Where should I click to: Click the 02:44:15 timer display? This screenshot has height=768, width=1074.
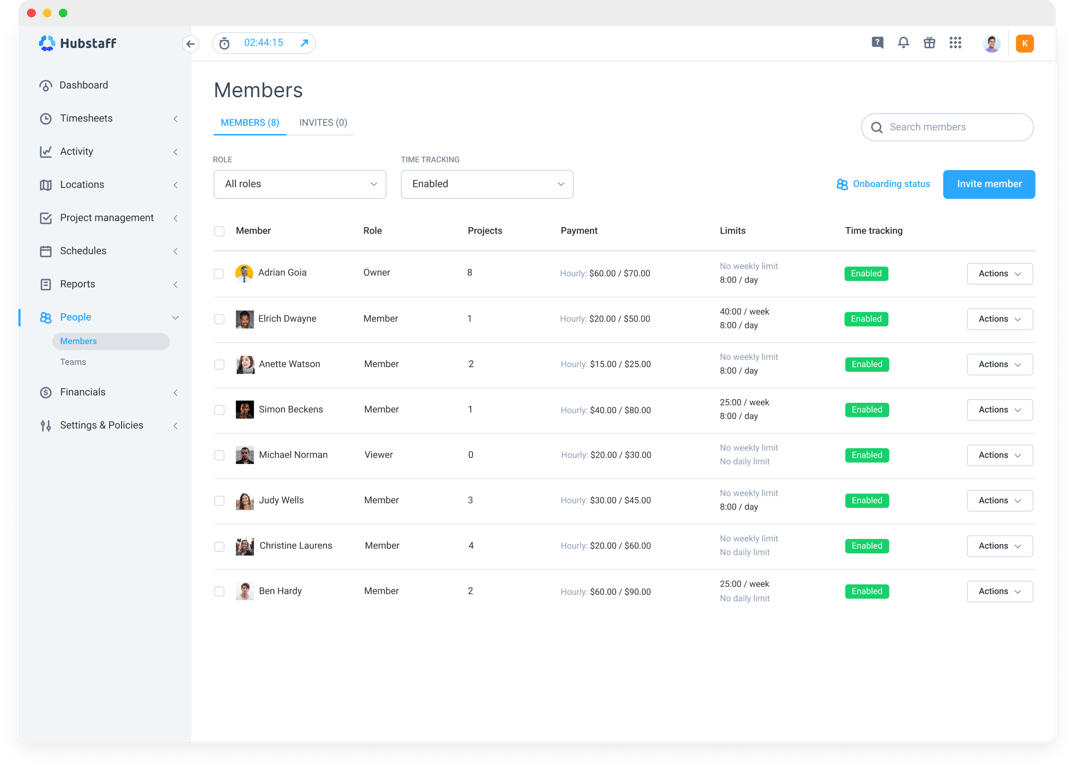click(x=264, y=42)
